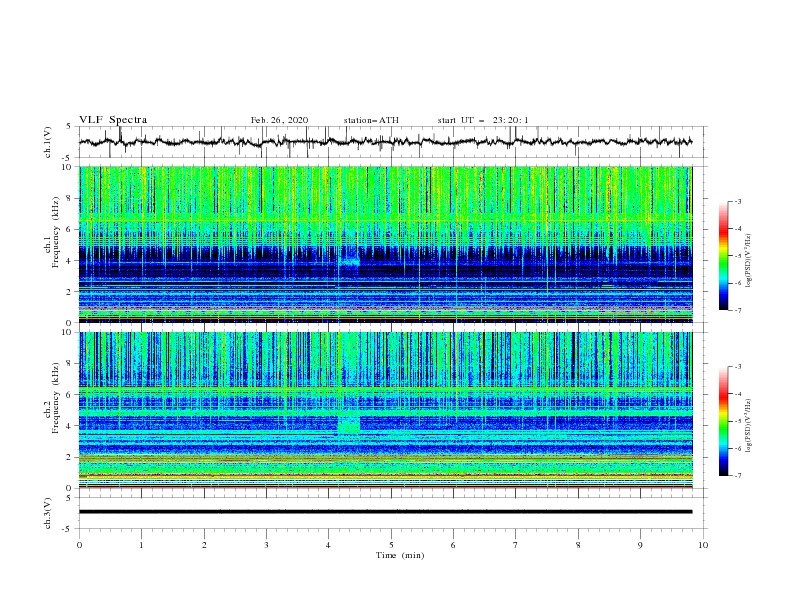Click the 'ch.1(V)' waveform axis label

tap(48, 142)
